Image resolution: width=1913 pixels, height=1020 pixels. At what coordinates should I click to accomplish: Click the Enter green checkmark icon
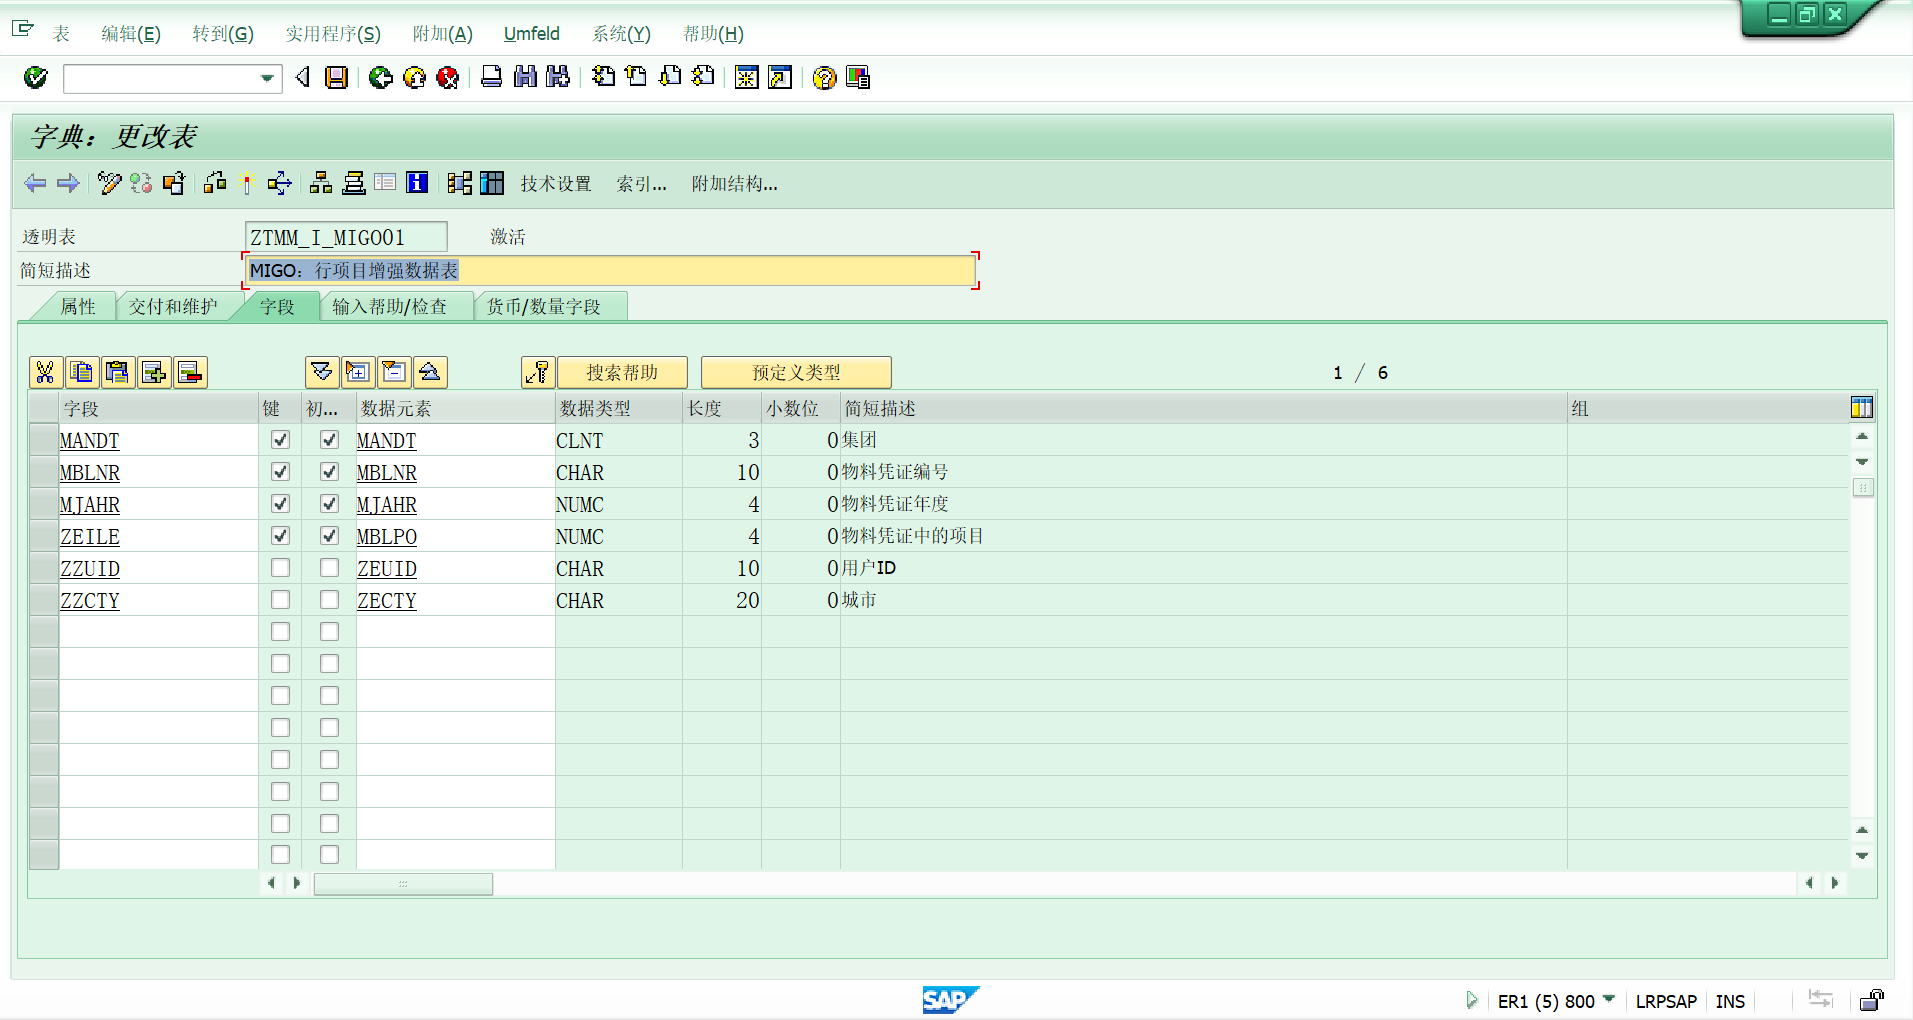pyautogui.click(x=34, y=77)
